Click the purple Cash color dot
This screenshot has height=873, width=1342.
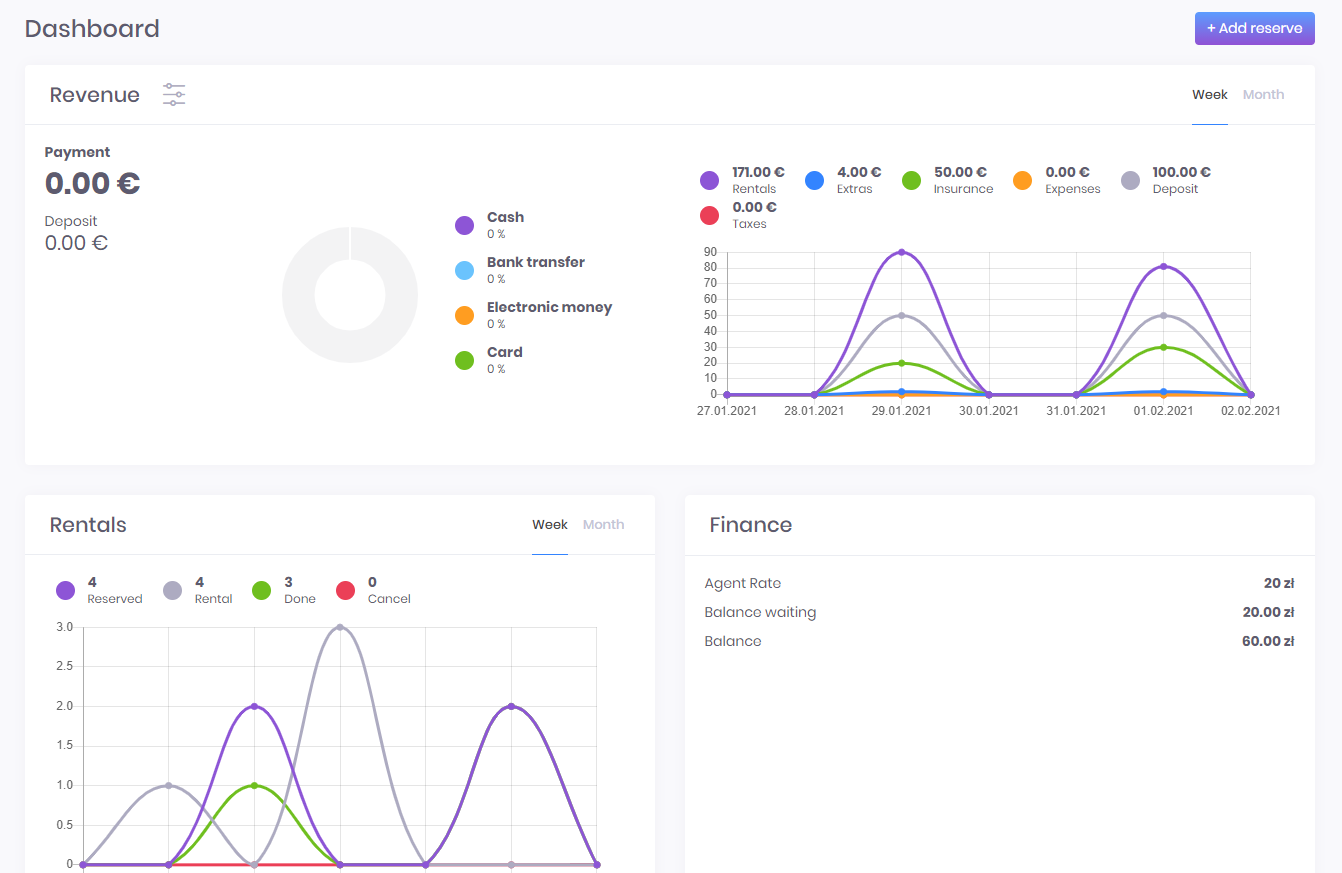point(464,225)
